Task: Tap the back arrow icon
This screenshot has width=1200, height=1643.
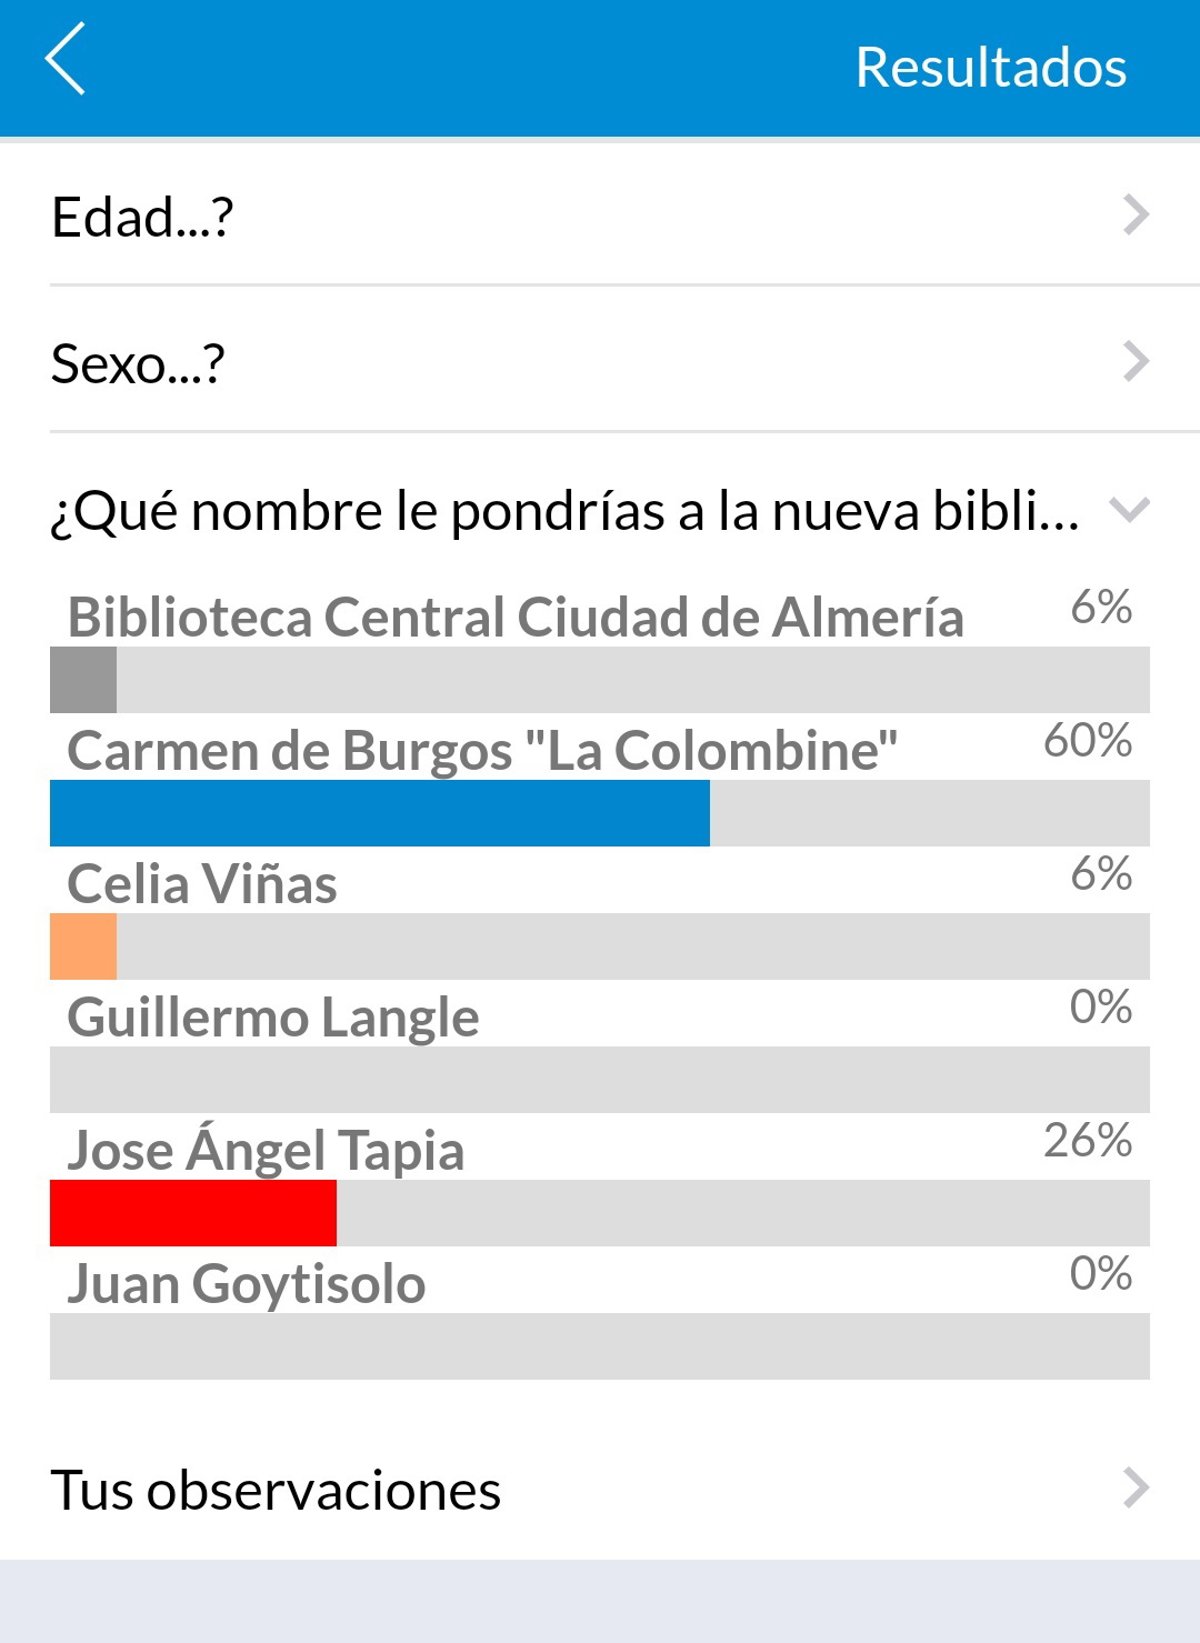Action: tap(66, 60)
